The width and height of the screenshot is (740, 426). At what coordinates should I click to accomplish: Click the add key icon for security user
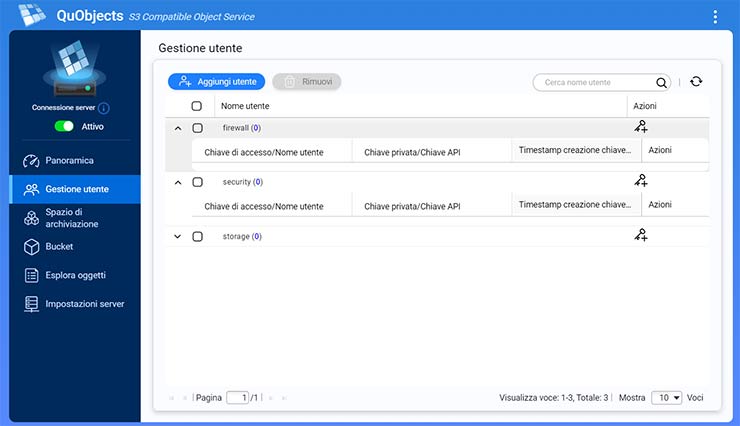click(x=641, y=181)
